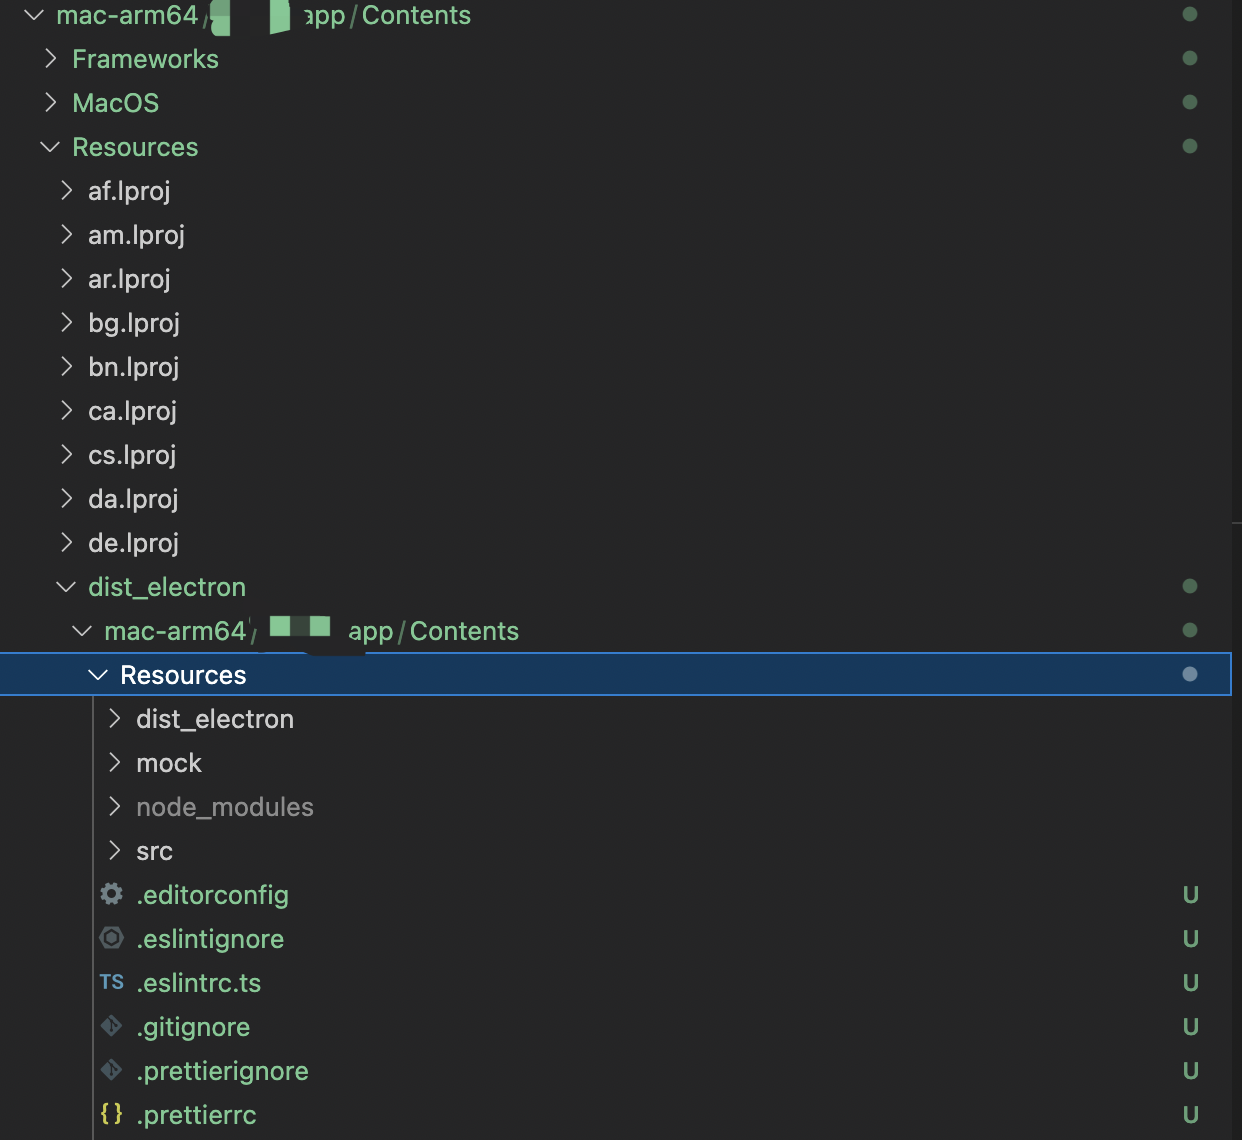Click the Prettier icon beside .prettierignore

[x=111, y=1070]
